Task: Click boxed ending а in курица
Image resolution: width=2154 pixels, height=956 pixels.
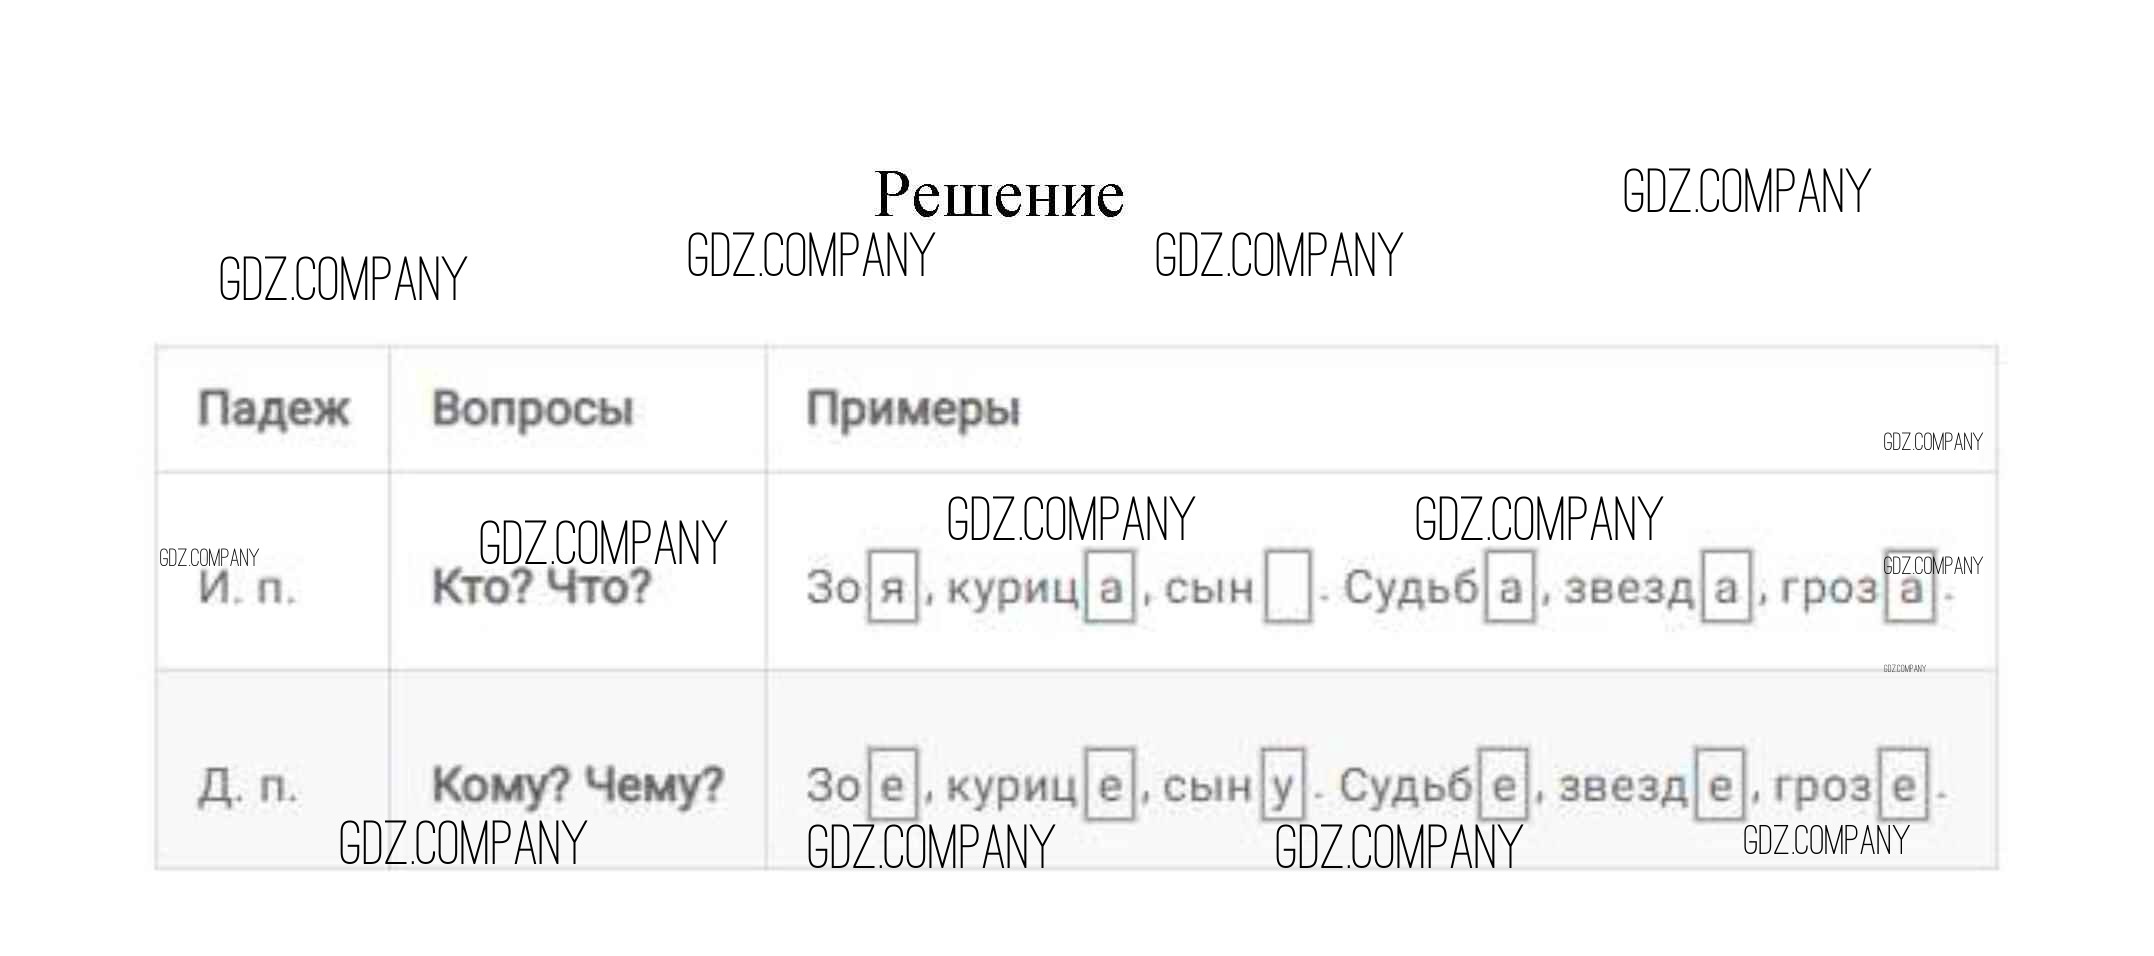Action: pos(1110,588)
